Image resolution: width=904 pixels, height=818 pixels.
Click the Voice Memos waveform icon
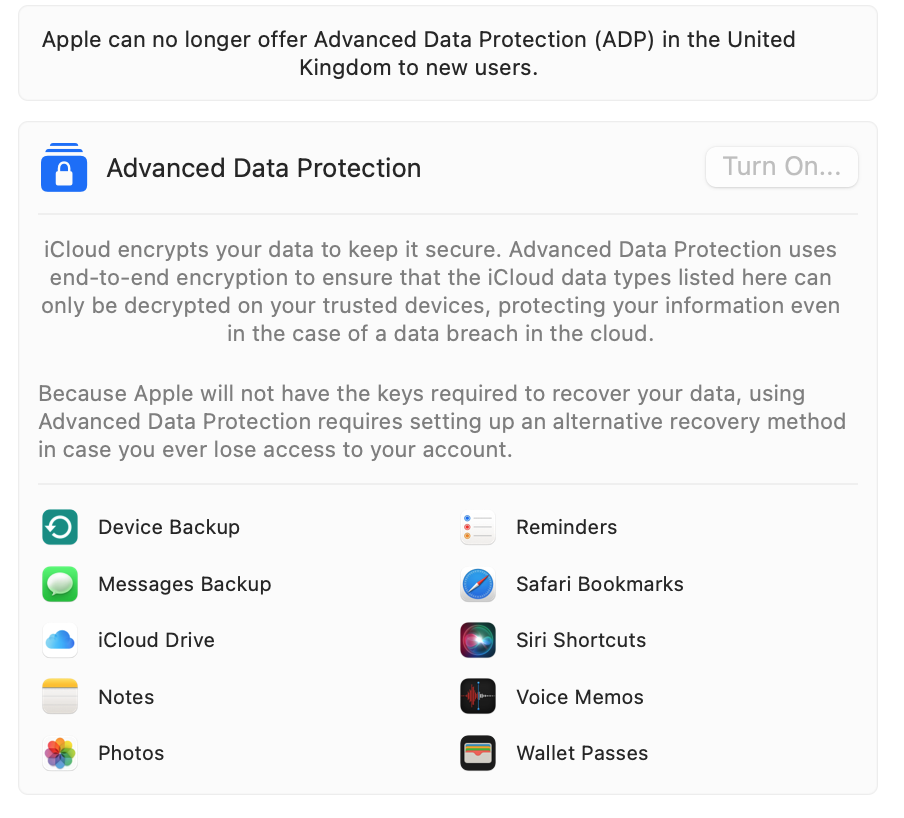pos(478,697)
